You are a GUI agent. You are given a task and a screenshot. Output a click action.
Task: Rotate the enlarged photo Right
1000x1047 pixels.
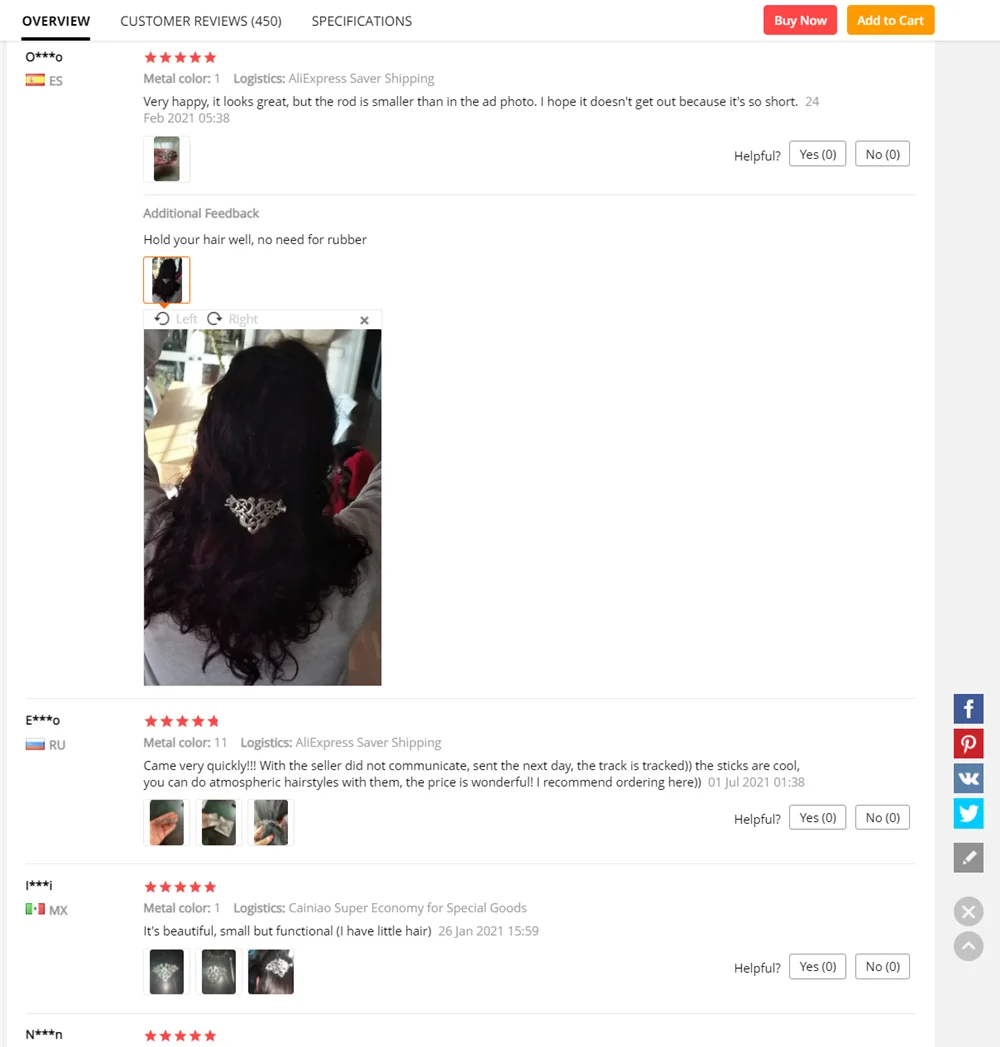pos(232,319)
